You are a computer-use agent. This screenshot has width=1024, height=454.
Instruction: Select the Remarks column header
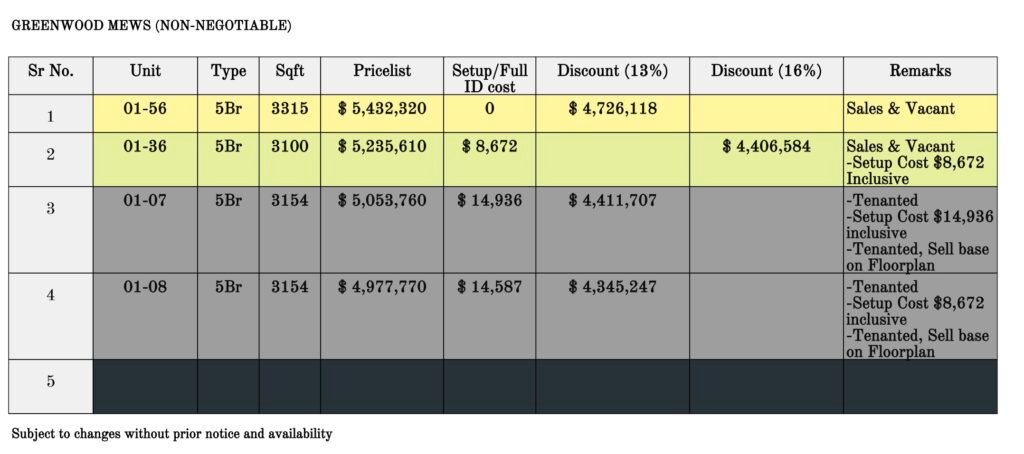point(920,76)
